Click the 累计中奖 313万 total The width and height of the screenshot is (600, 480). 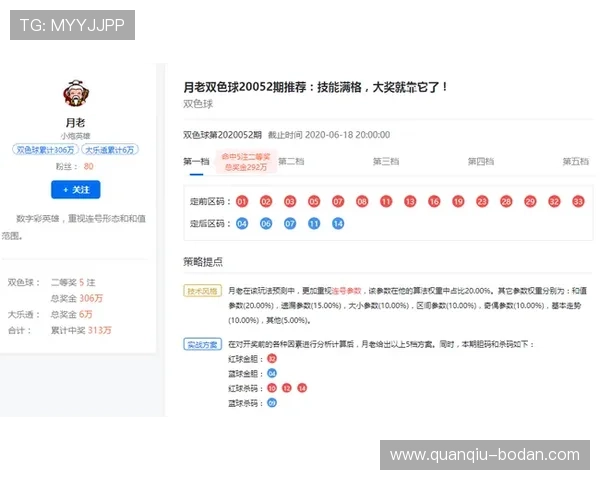[x=81, y=330]
